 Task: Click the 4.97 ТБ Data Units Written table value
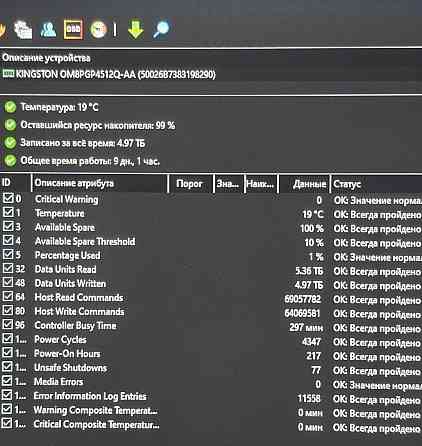click(309, 285)
